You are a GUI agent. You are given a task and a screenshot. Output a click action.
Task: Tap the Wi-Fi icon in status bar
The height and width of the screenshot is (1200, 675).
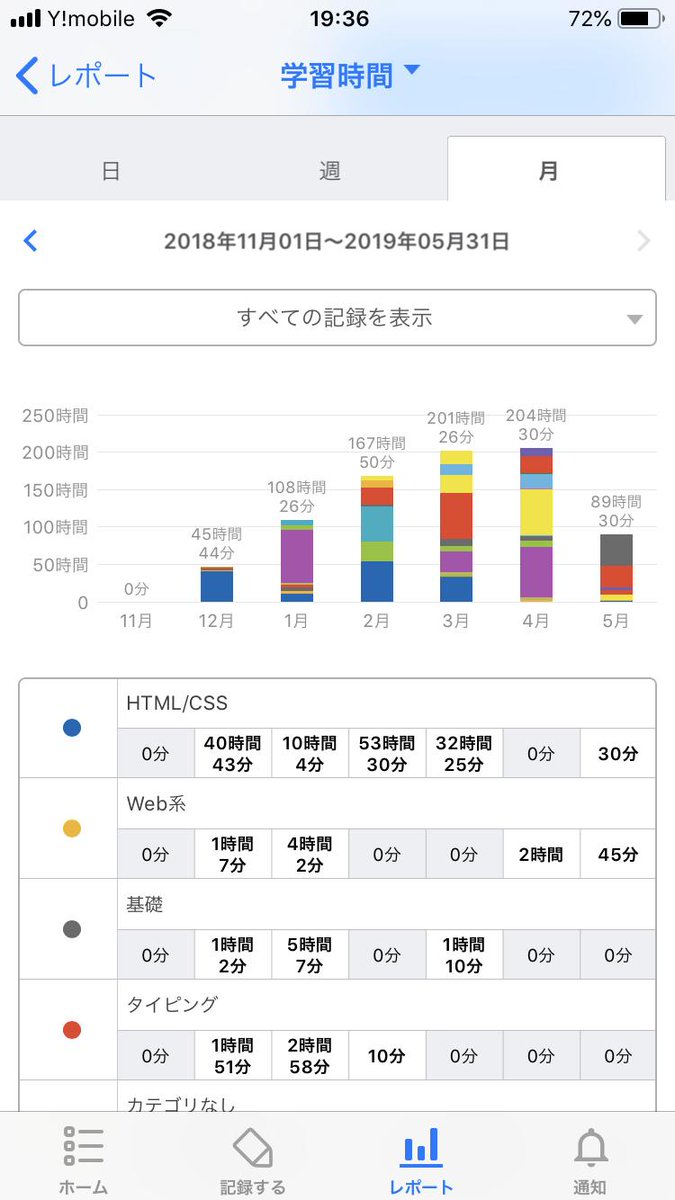[x=158, y=19]
